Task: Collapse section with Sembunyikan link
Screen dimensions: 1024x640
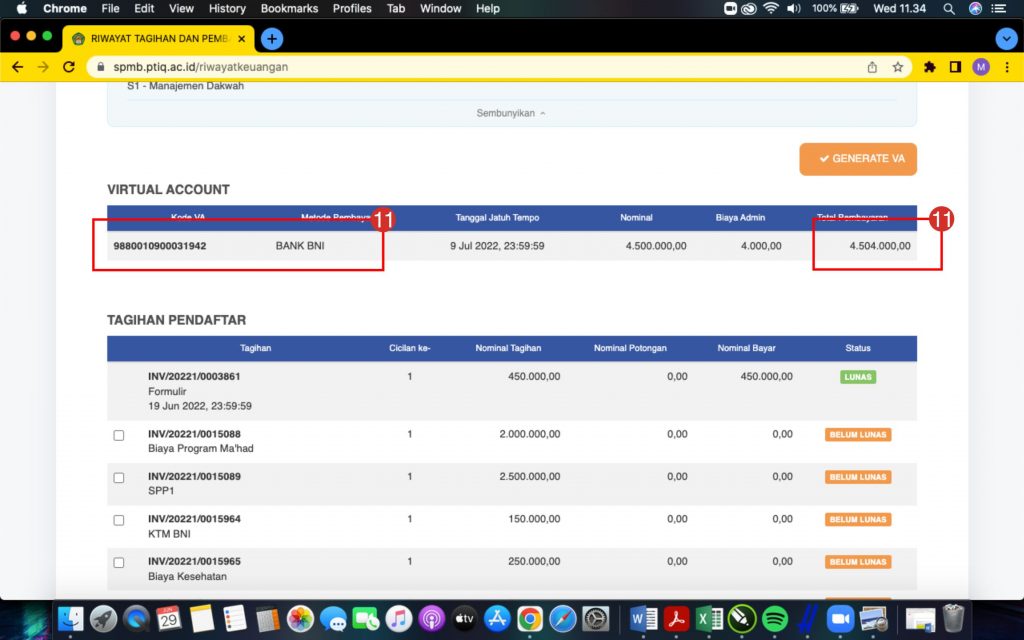Action: pyautogui.click(x=511, y=113)
